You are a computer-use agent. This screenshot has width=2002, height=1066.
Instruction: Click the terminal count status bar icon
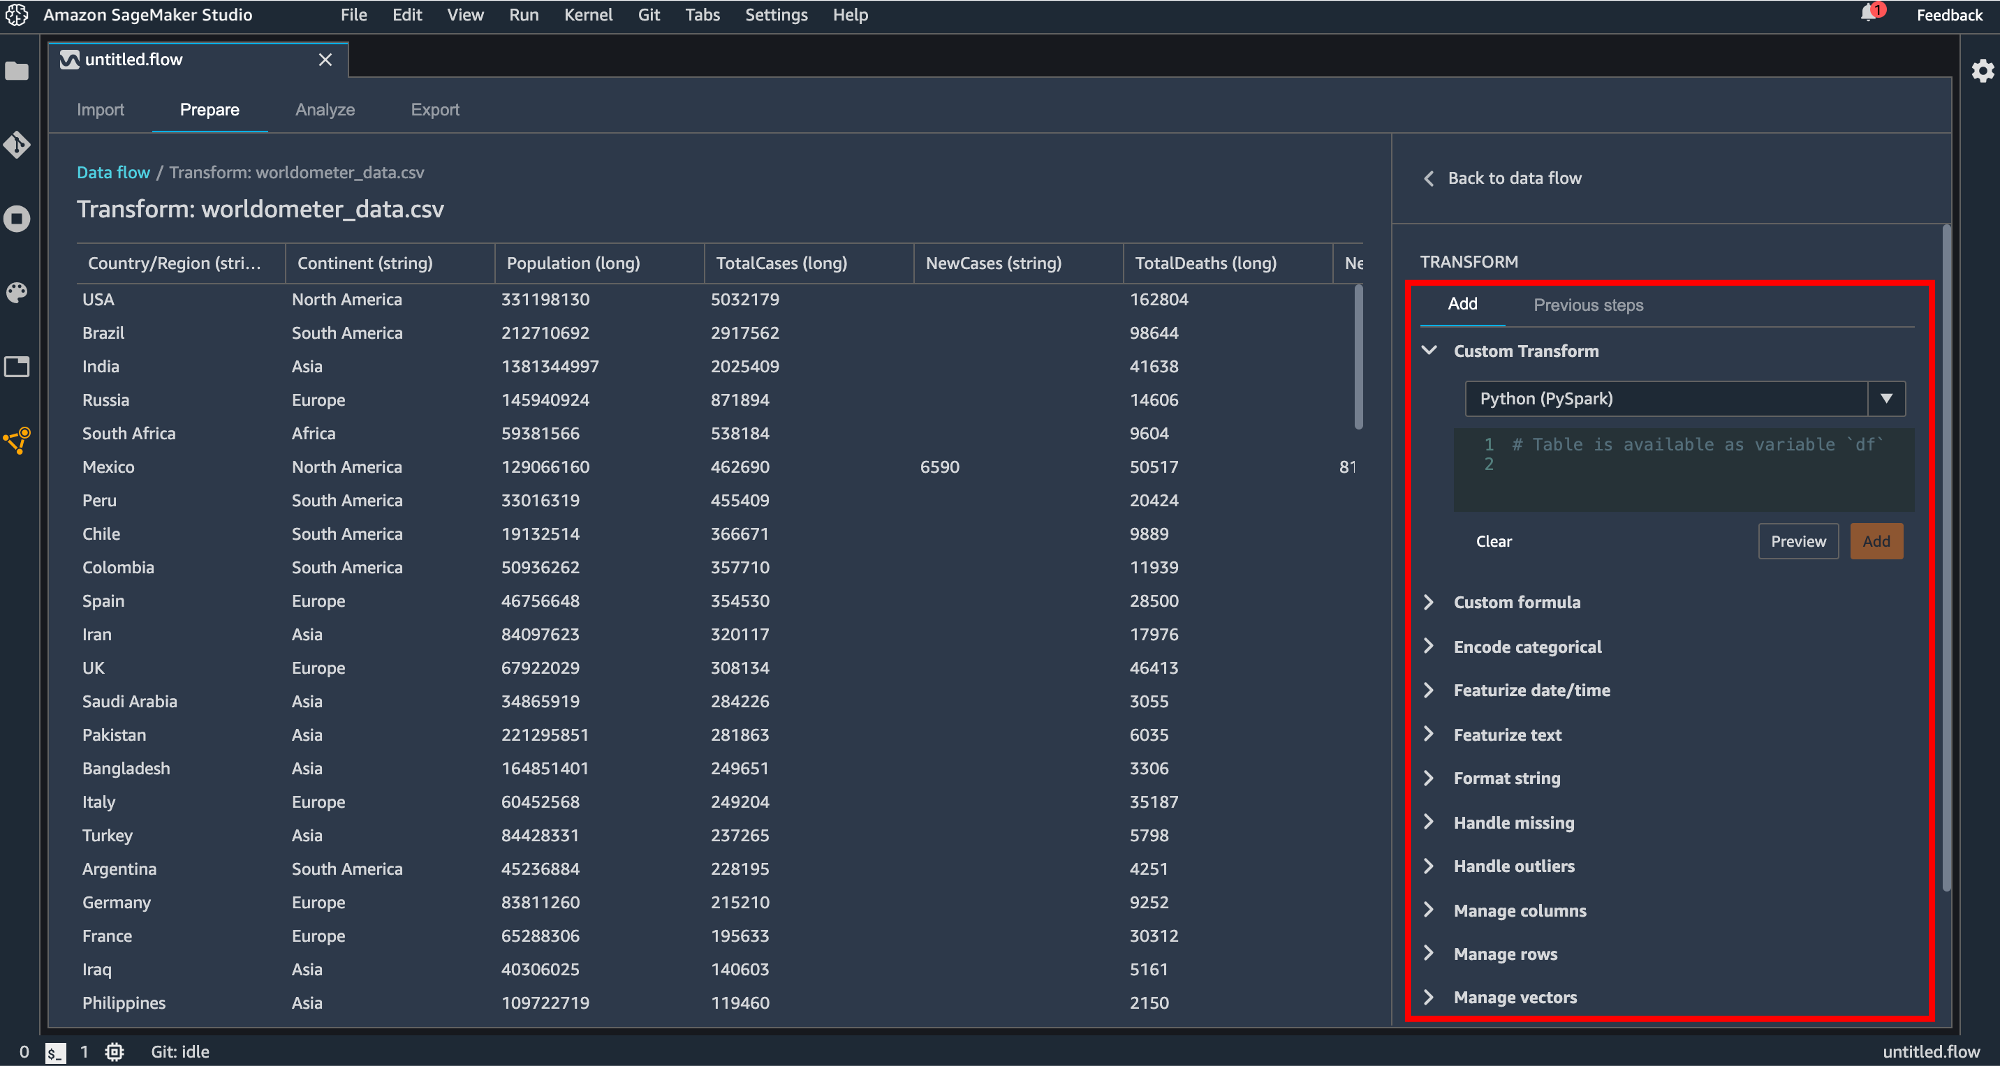point(56,1052)
